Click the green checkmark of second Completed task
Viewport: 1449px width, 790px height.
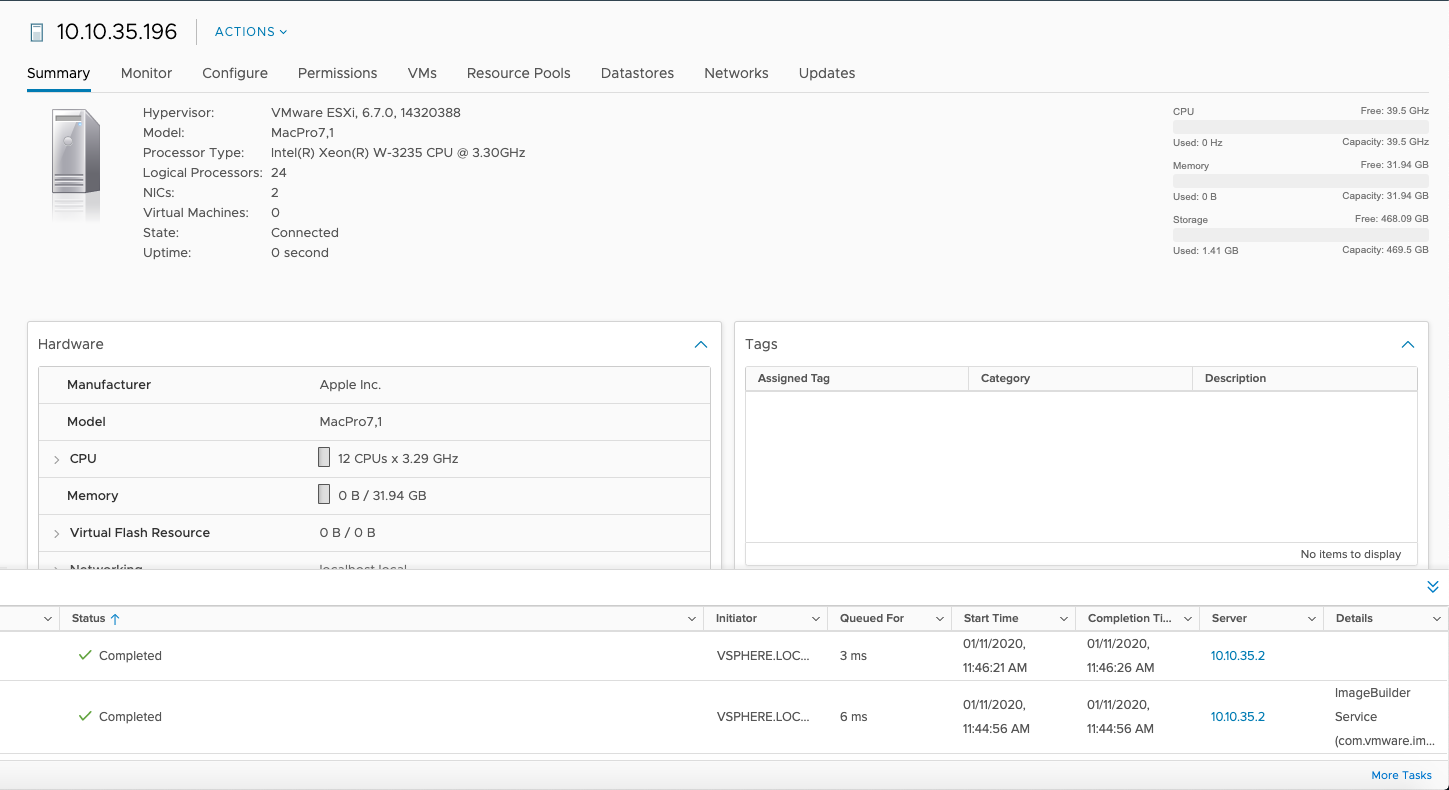85,716
